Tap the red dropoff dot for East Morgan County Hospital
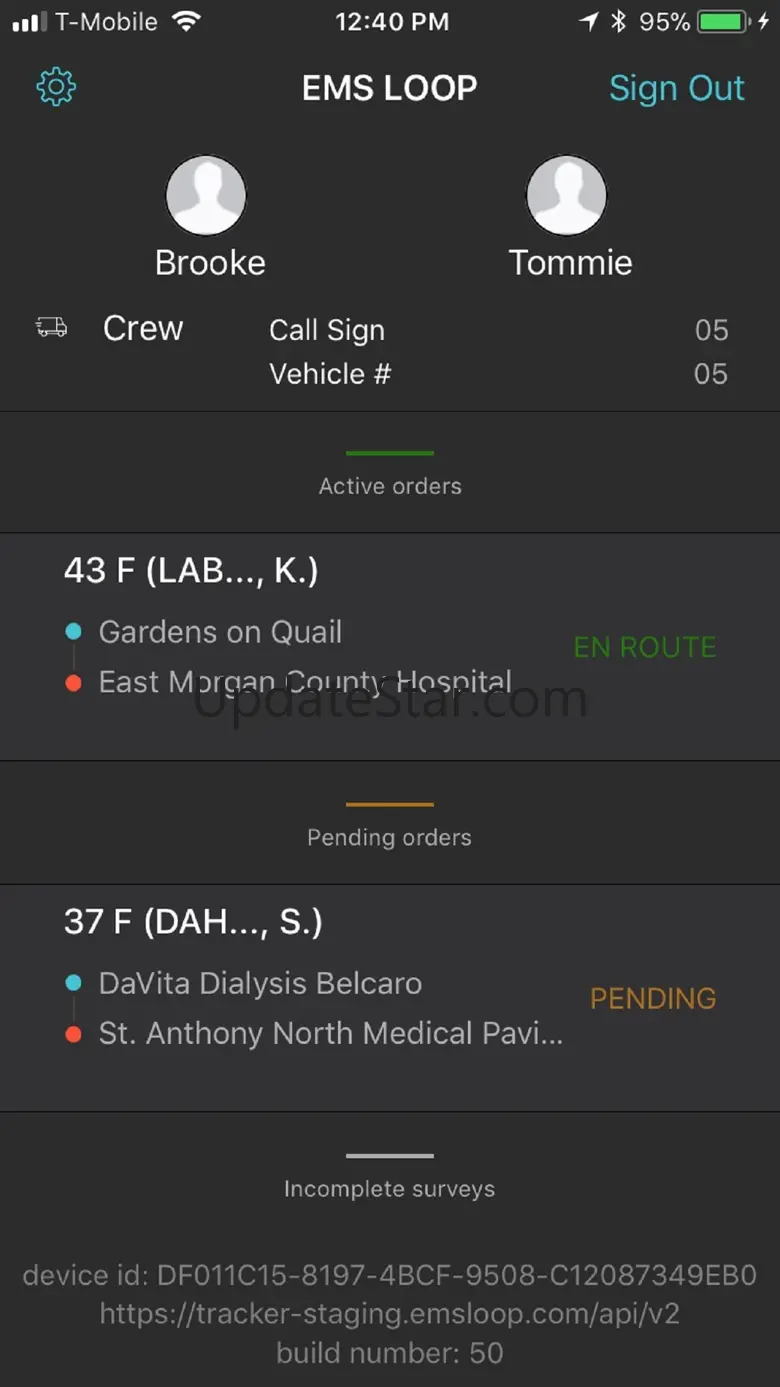Screen dimensions: 780x1387 point(73,683)
